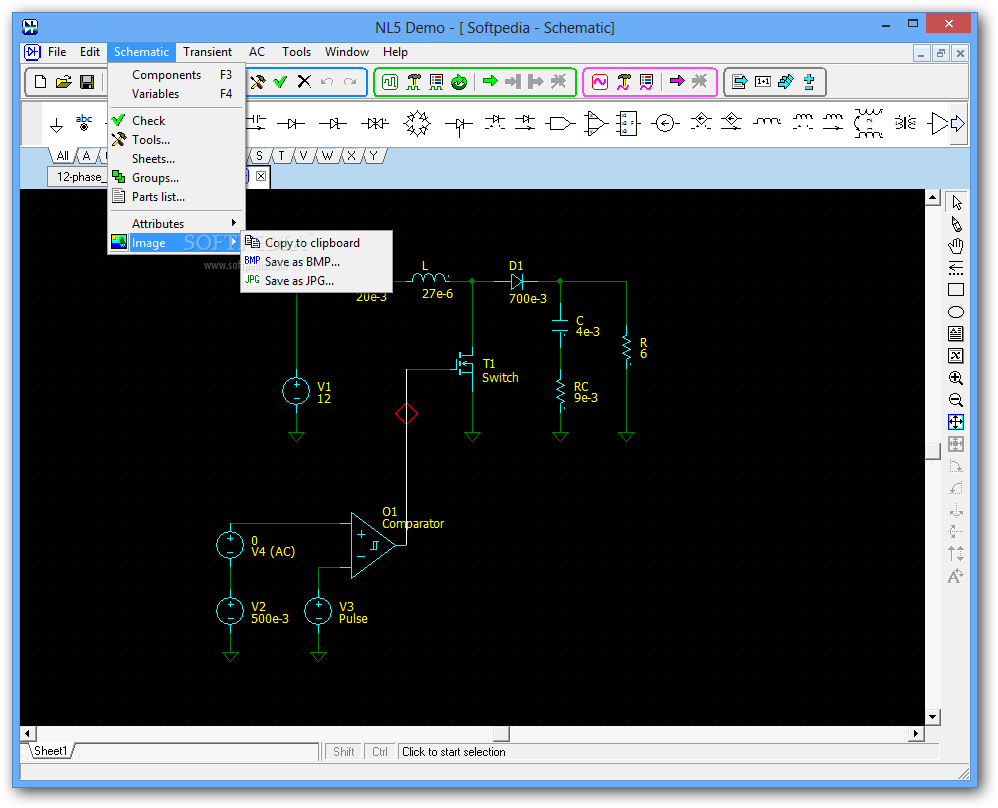Open the Transient menu
Viewport: 998px width, 808px height.
click(207, 52)
